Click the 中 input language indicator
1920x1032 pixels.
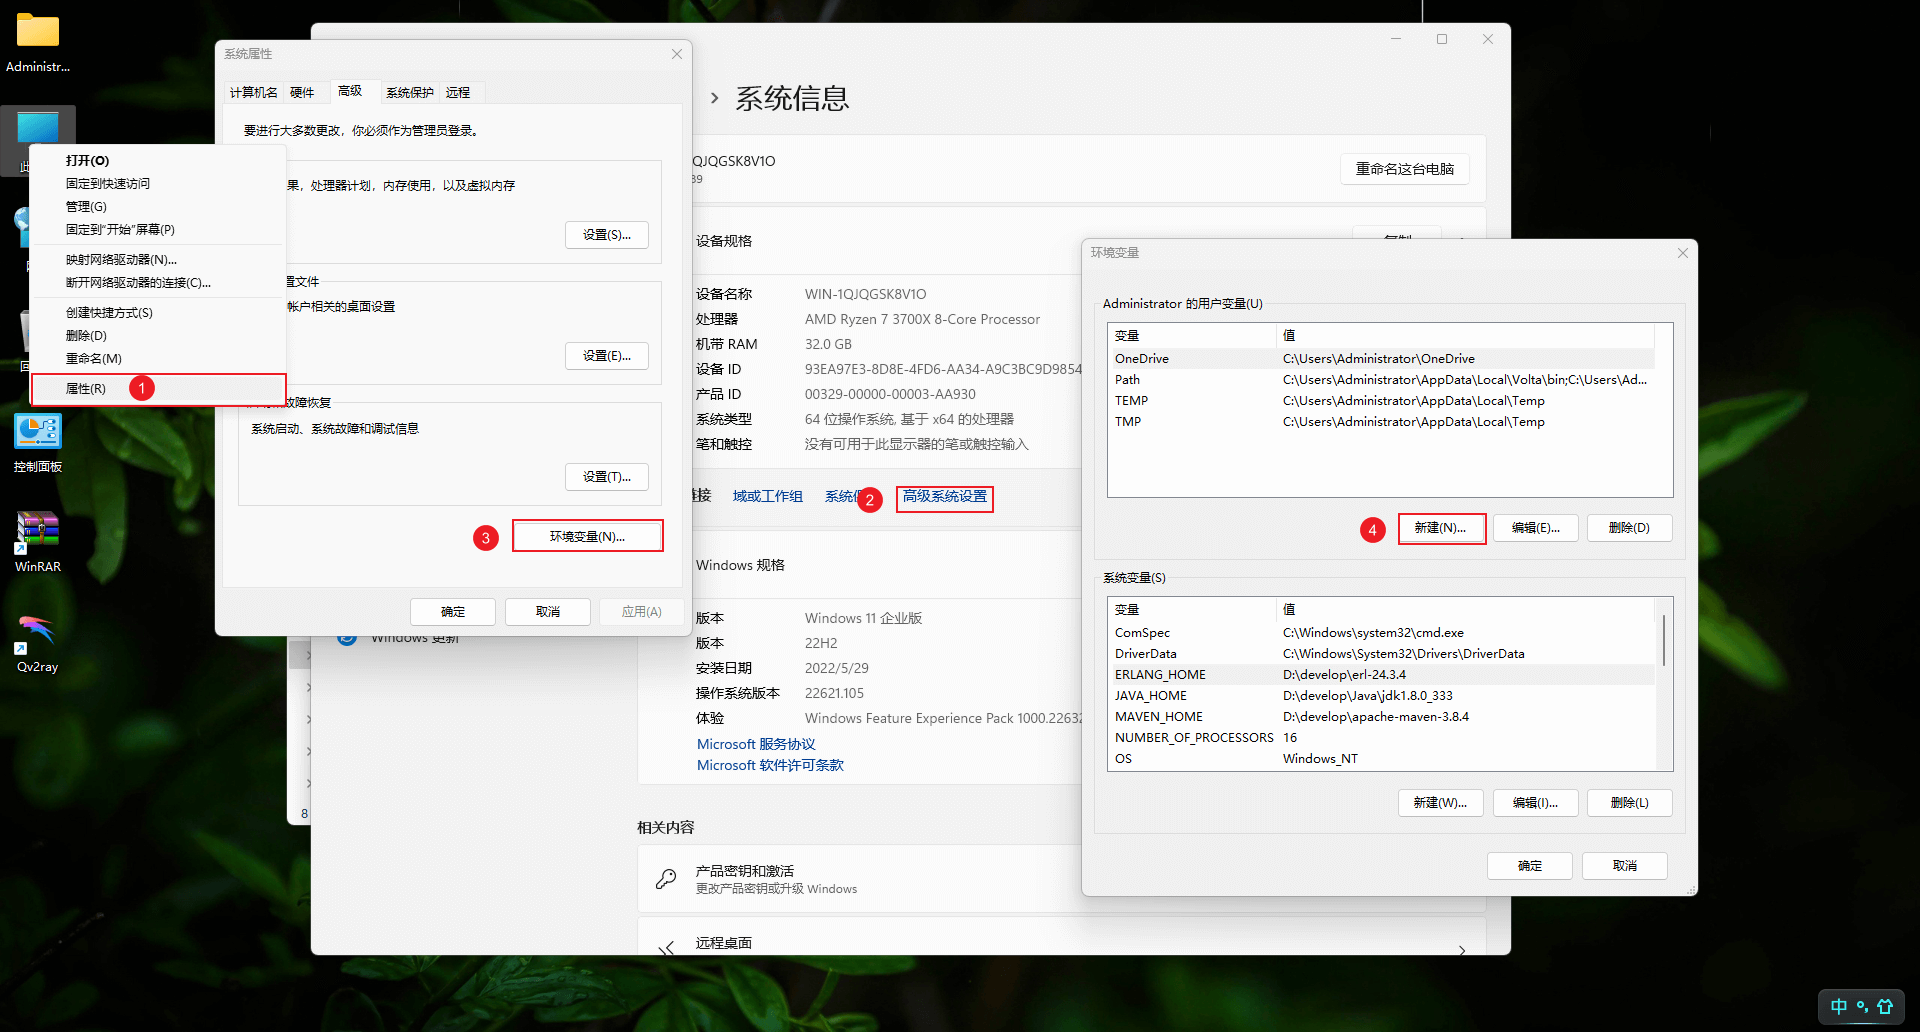click(x=1838, y=1007)
